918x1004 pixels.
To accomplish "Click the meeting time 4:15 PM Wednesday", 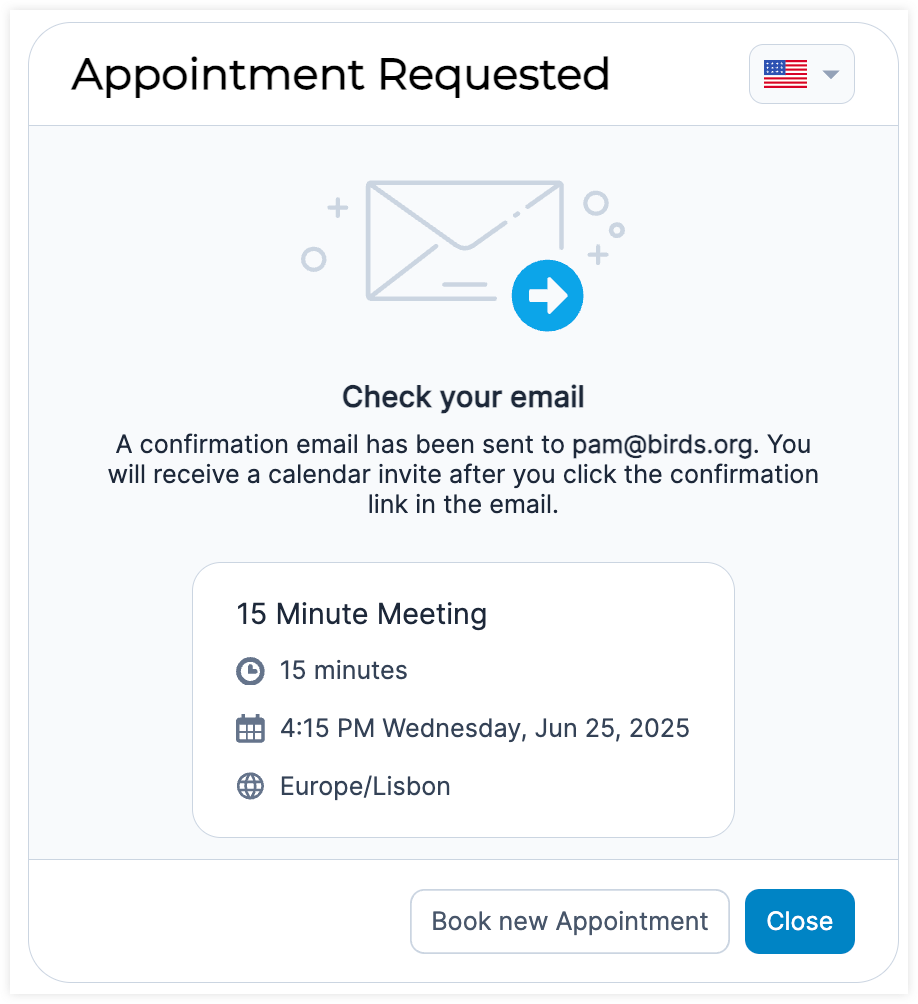I will [484, 729].
